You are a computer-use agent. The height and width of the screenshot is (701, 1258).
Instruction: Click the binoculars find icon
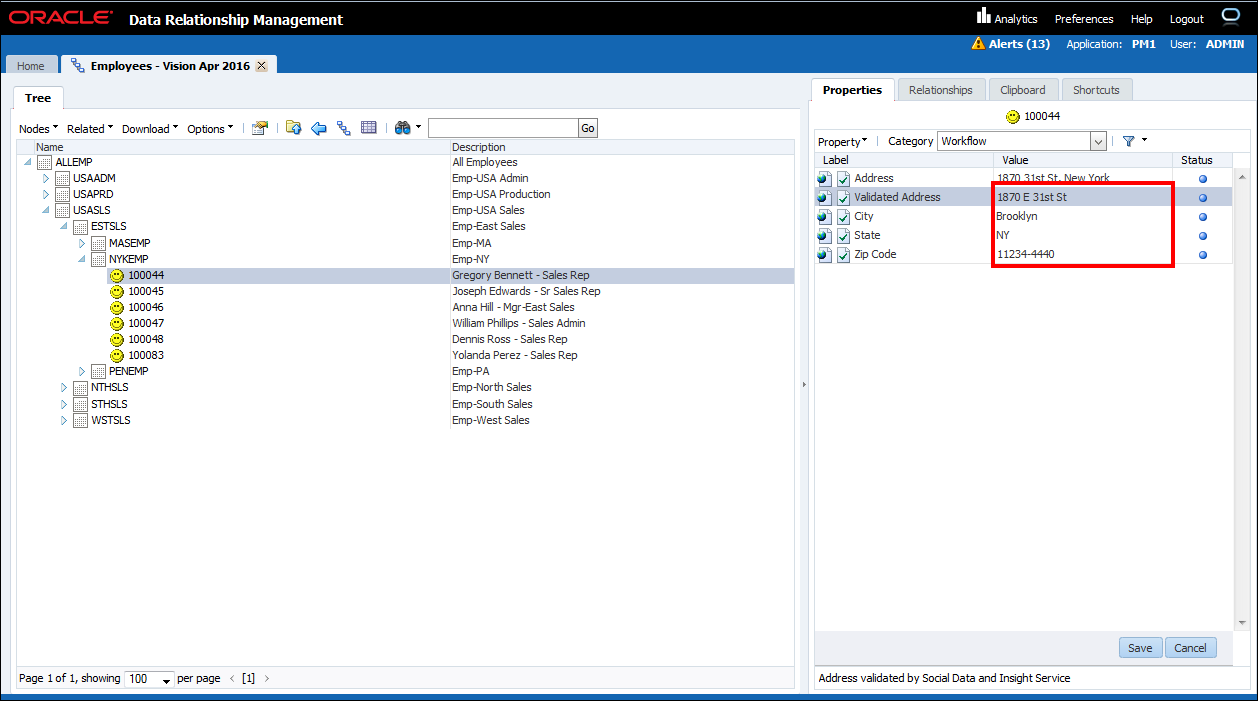click(402, 128)
